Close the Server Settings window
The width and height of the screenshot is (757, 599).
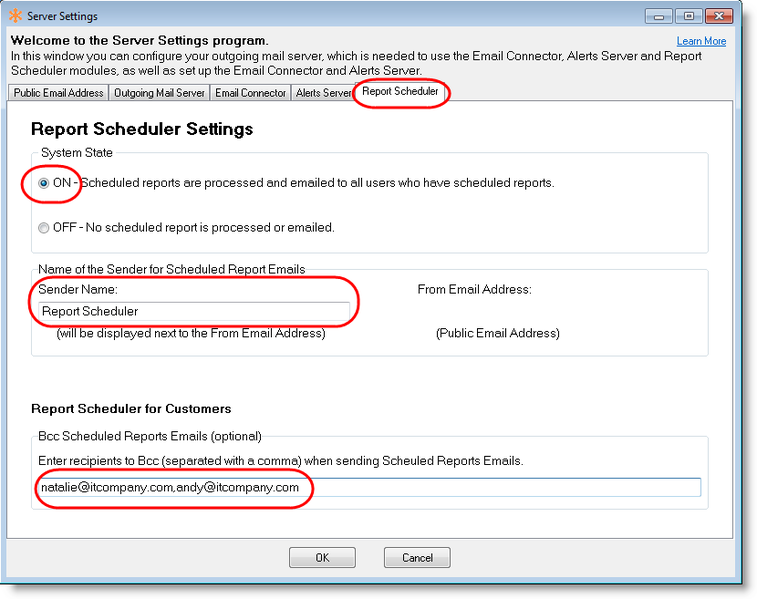pyautogui.click(x=719, y=15)
